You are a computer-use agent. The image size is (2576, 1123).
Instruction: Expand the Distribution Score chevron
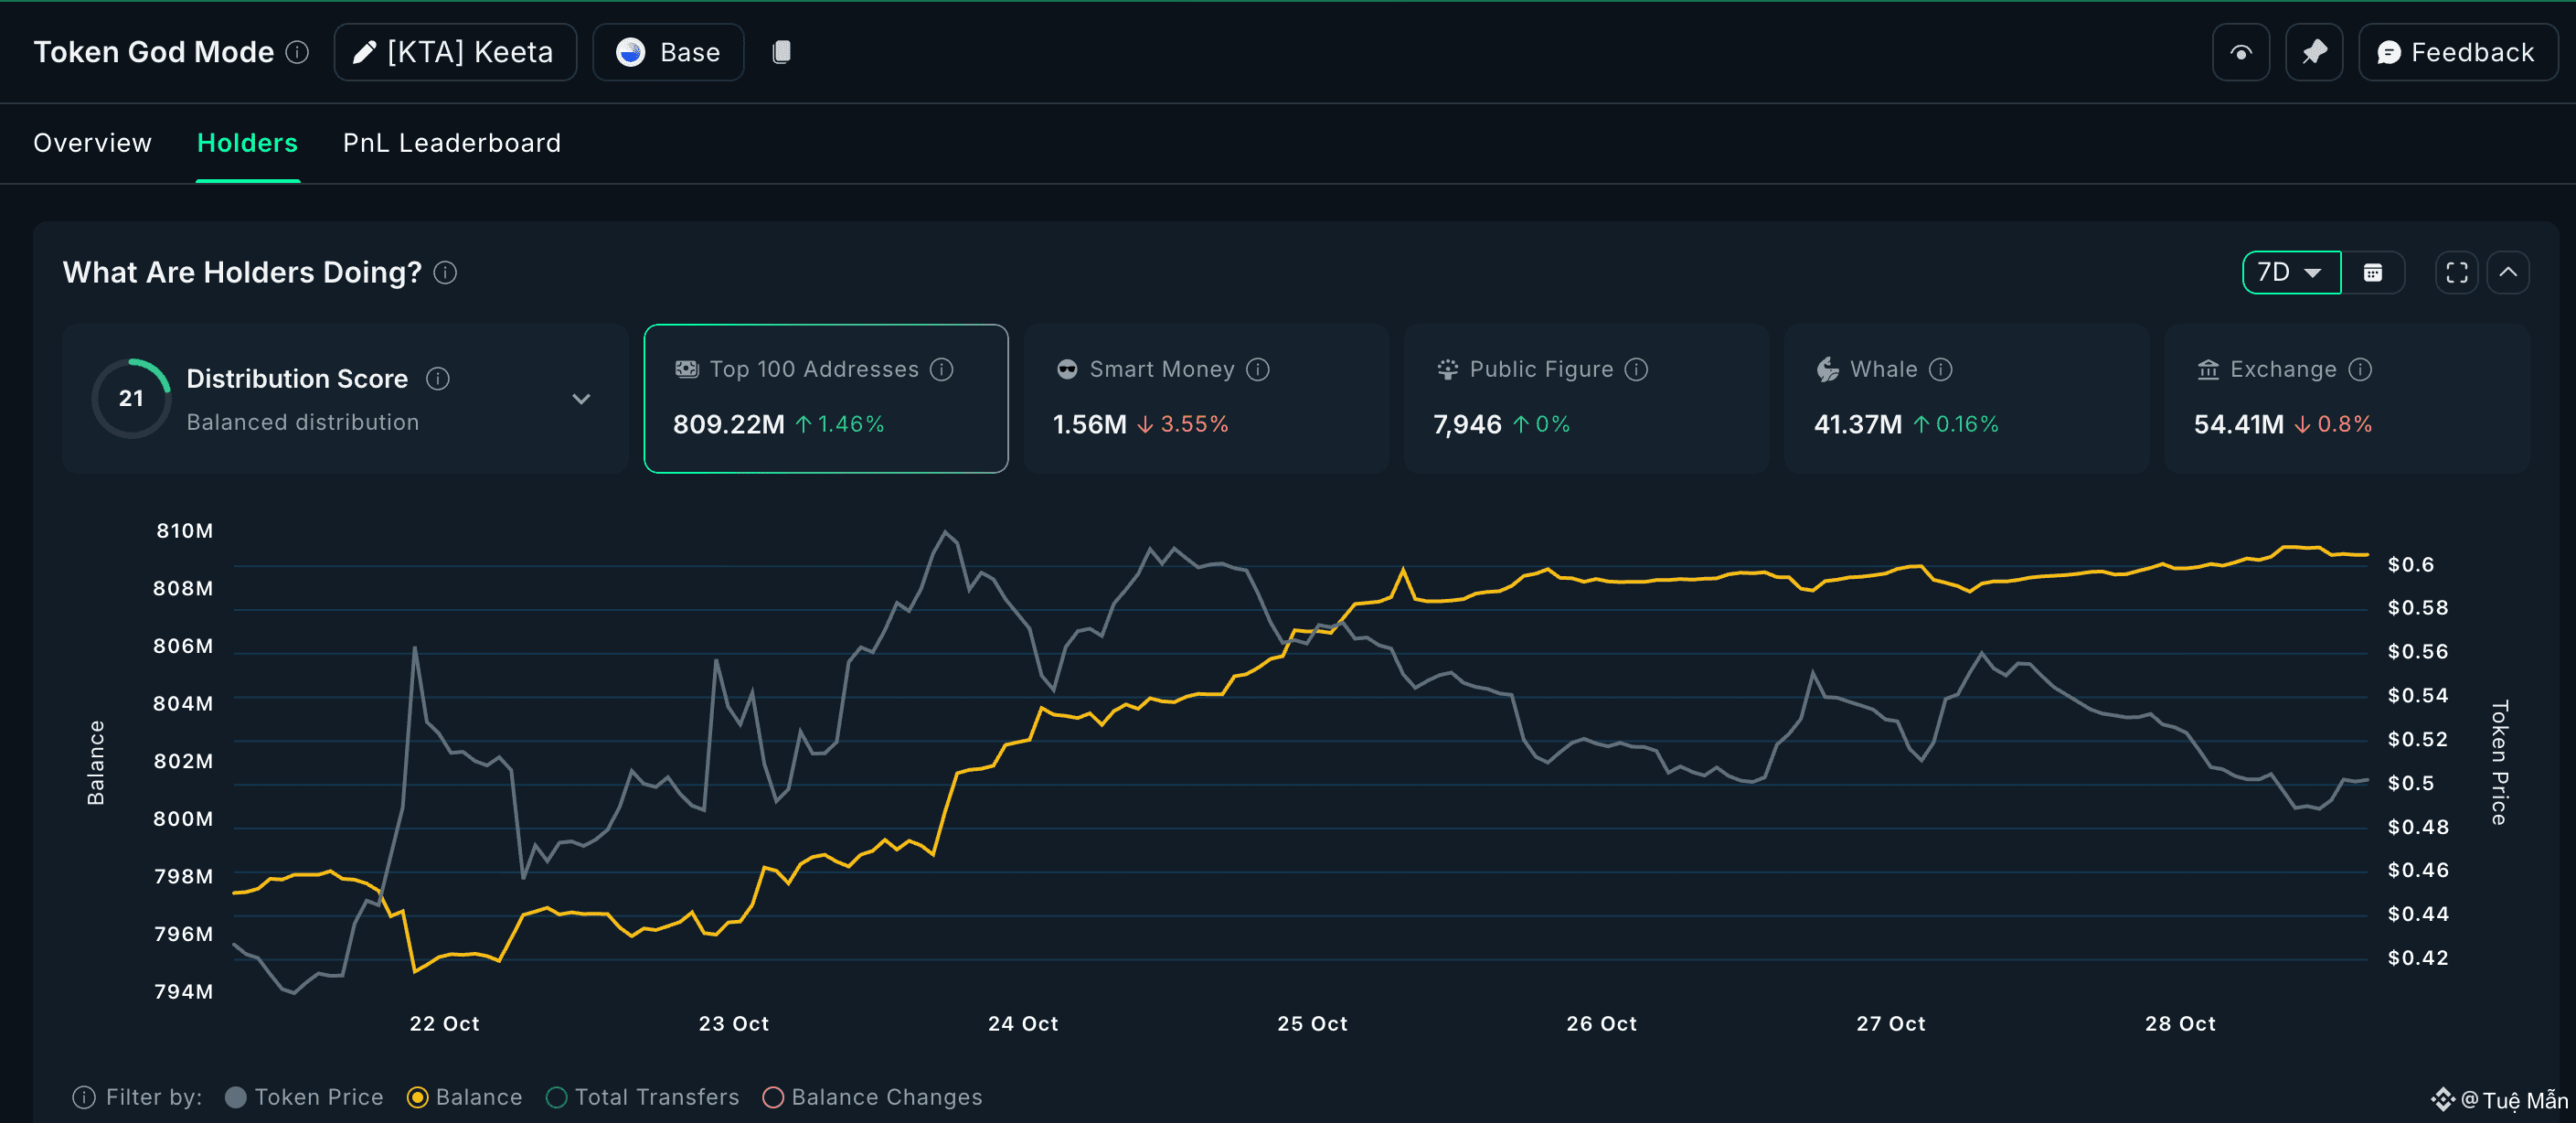point(581,399)
